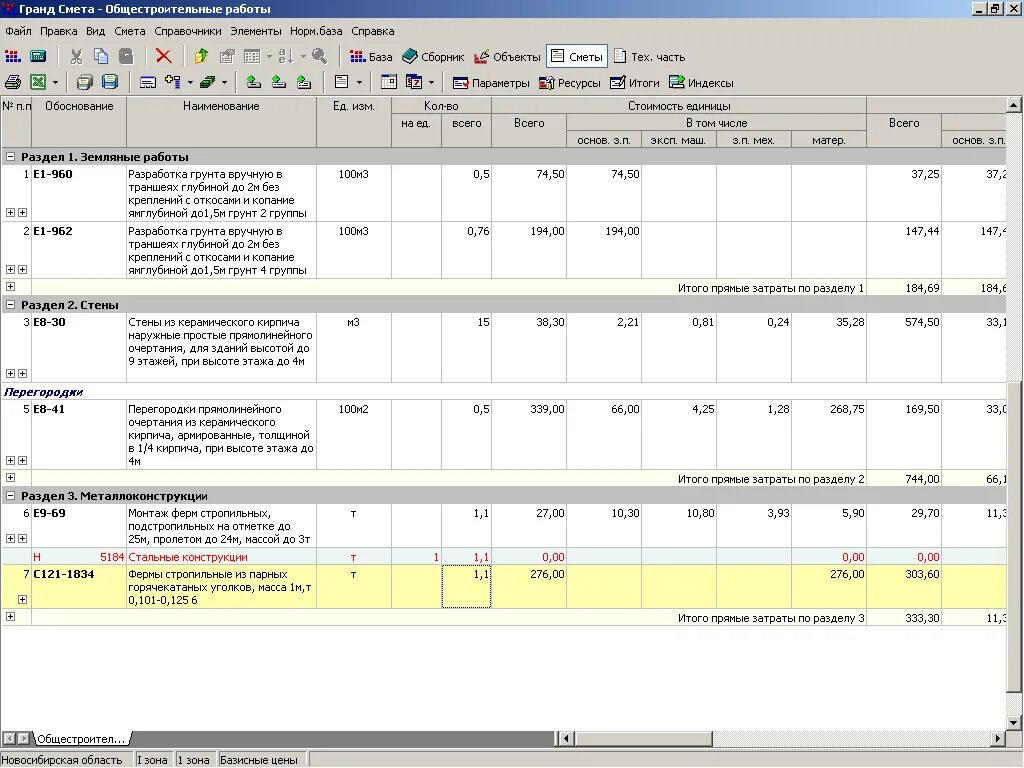Click the yellow plus add-position icon
The image size is (1024, 768).
point(173,82)
